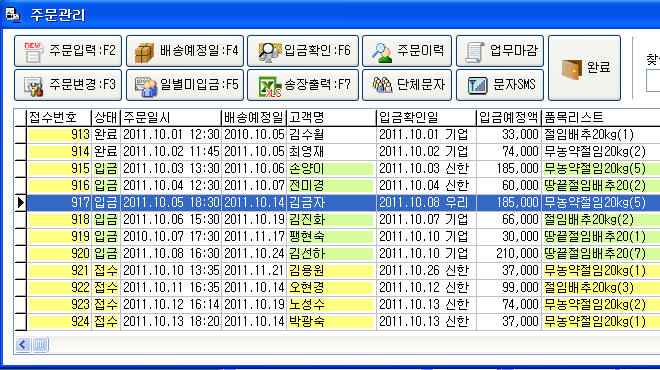This screenshot has height=370, width=660.
Task: Click the 입금예정액 column header
Action: click(x=508, y=117)
